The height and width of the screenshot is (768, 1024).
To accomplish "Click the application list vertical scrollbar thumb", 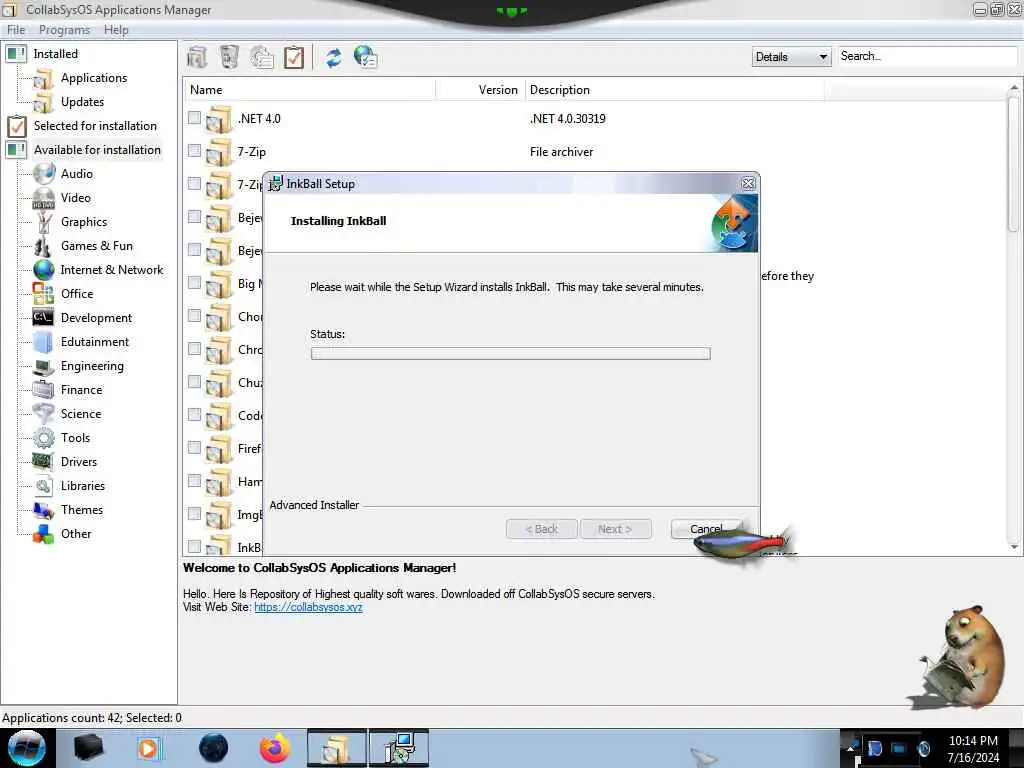I will 1014,163.
